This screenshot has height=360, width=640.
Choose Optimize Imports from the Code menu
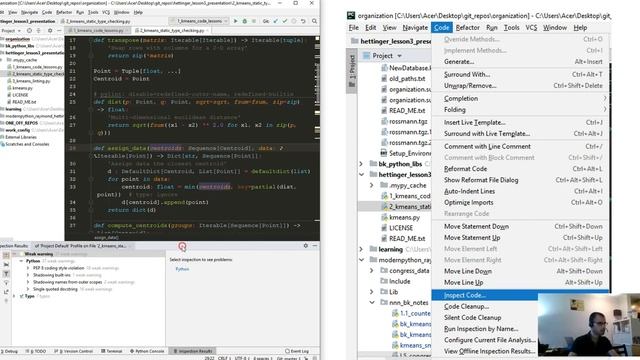520,202
